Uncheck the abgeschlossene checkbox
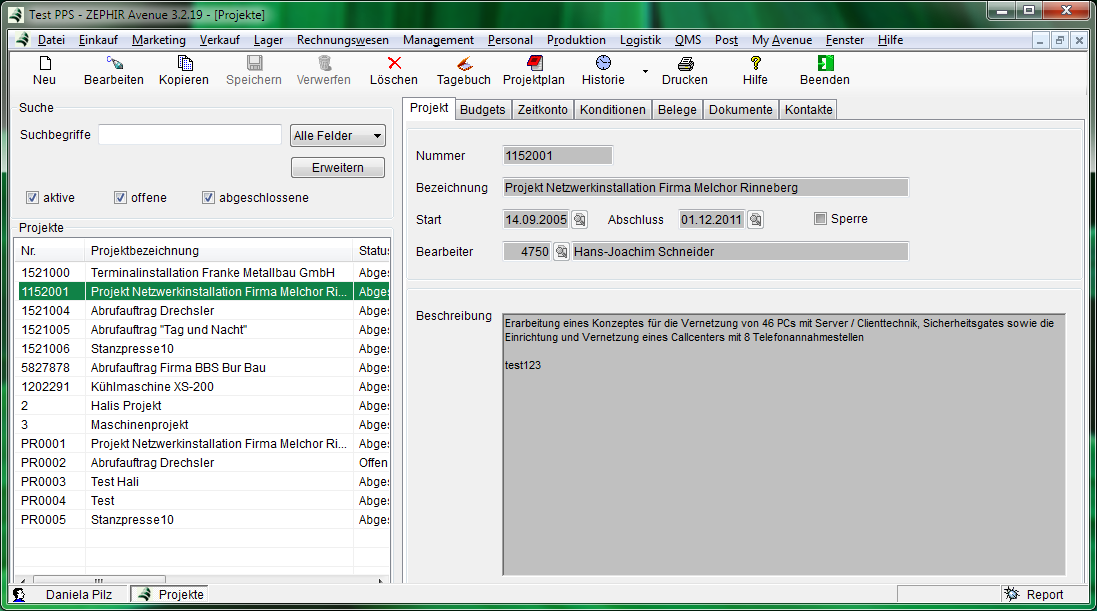Image resolution: width=1097 pixels, height=611 pixels. point(208,198)
